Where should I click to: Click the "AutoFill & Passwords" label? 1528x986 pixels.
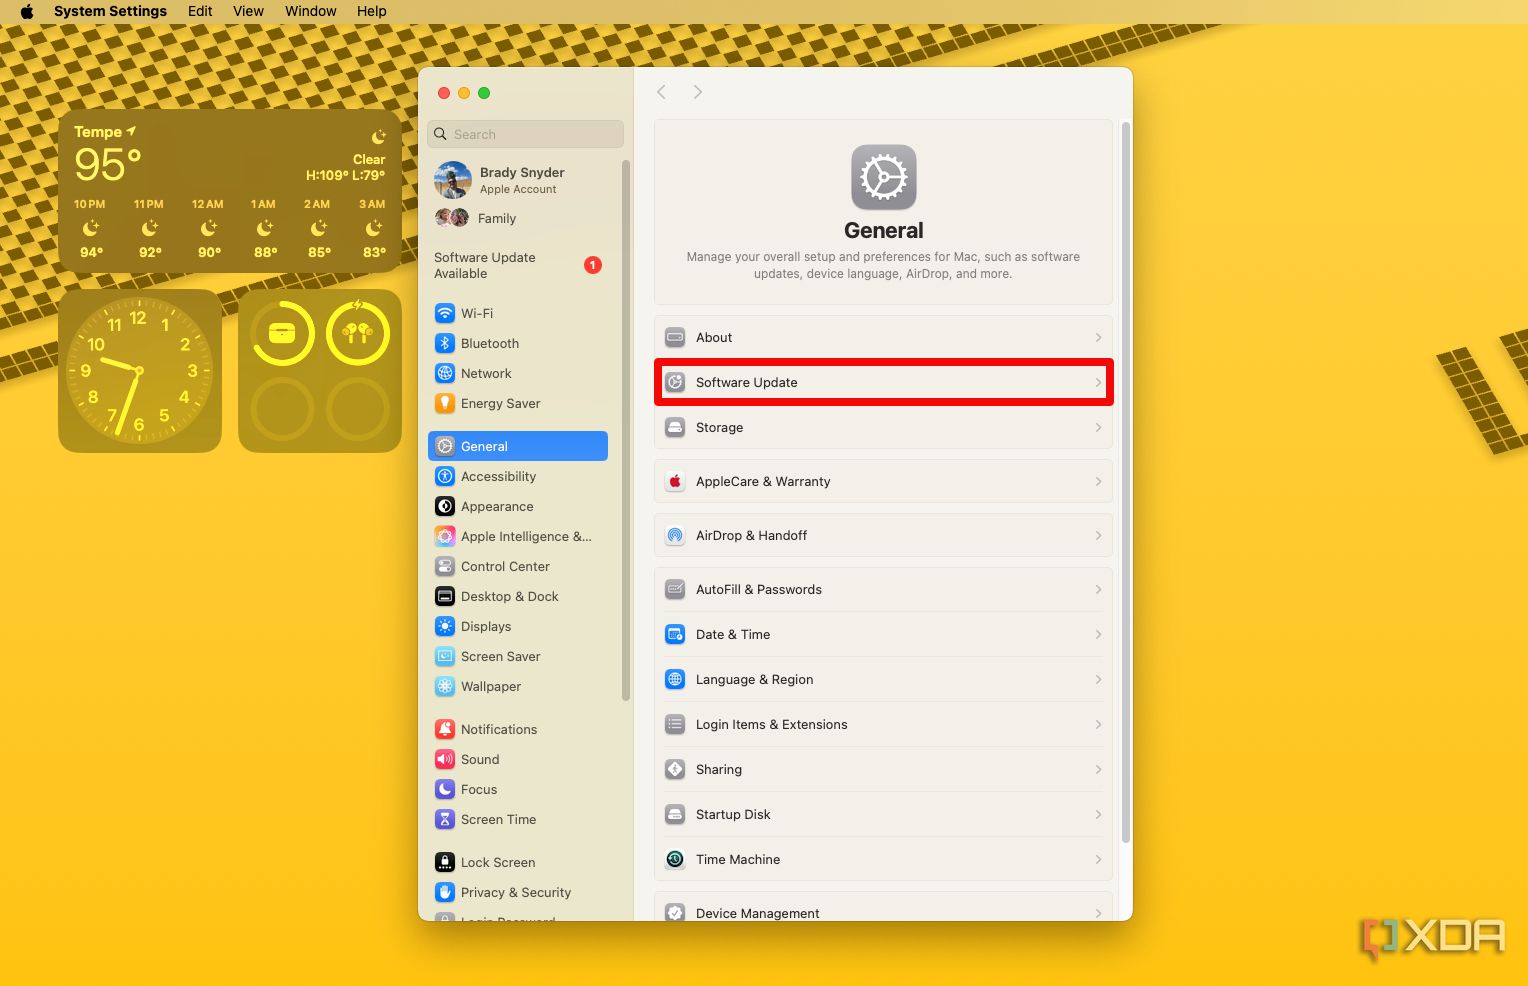click(758, 589)
